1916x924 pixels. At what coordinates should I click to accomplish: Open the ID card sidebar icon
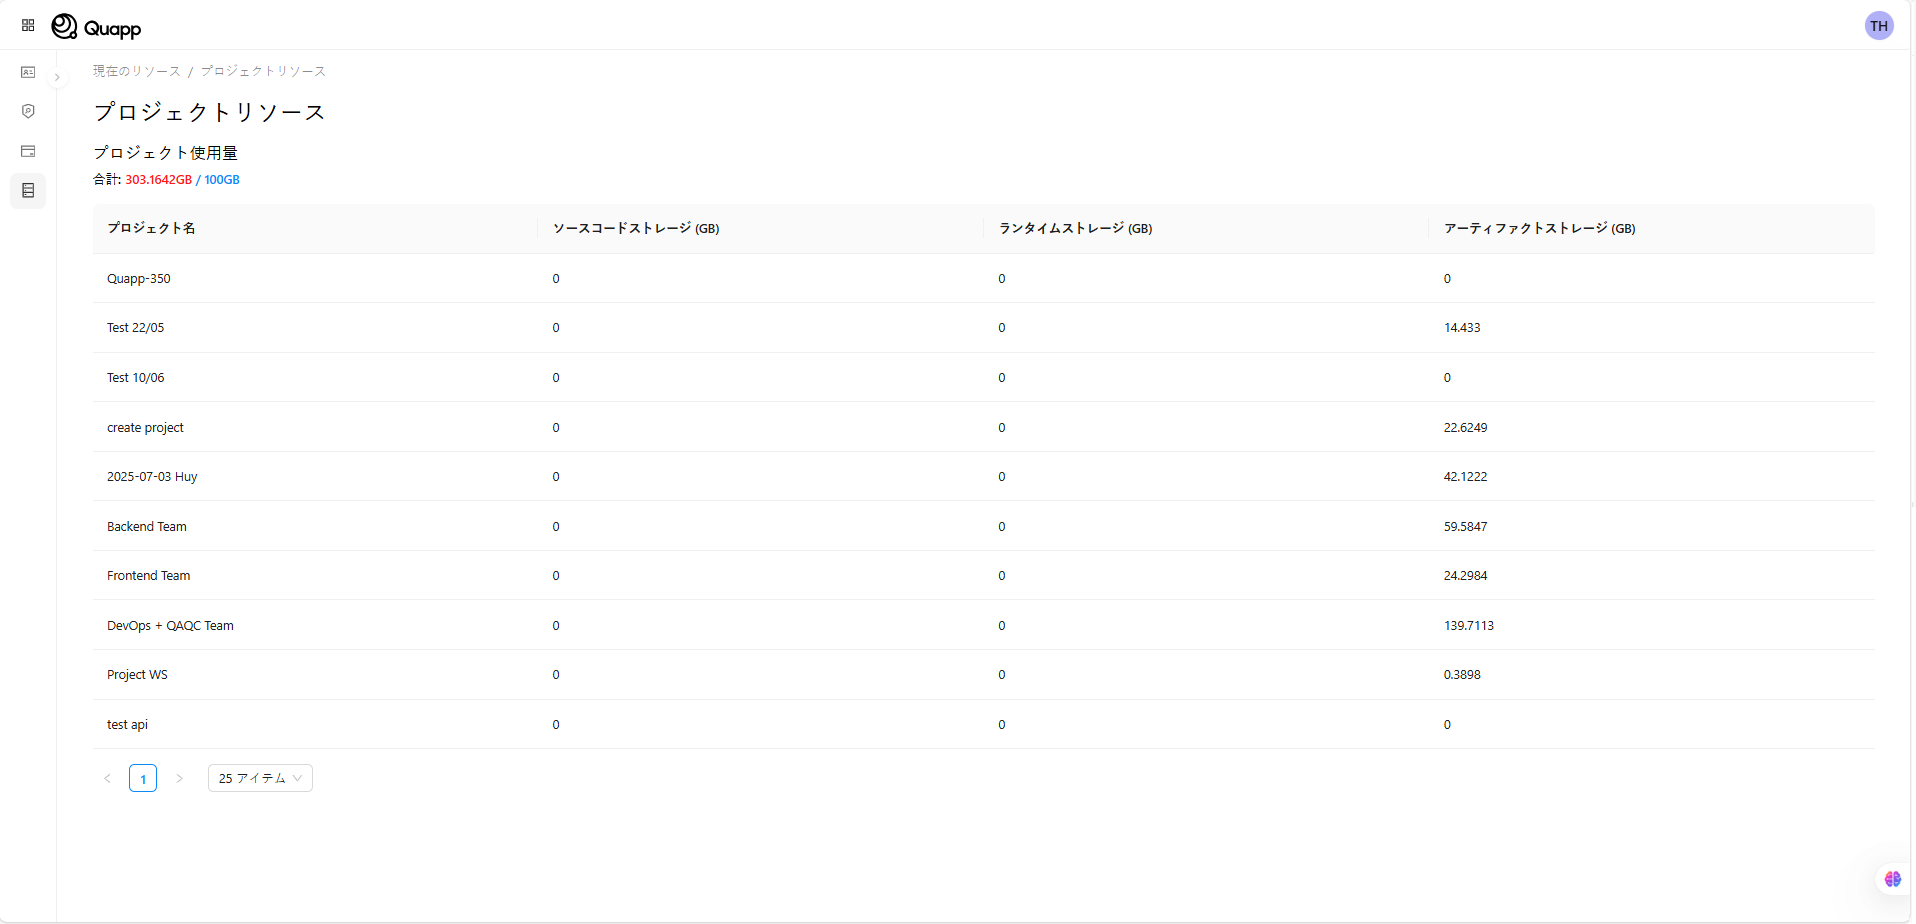(28, 73)
